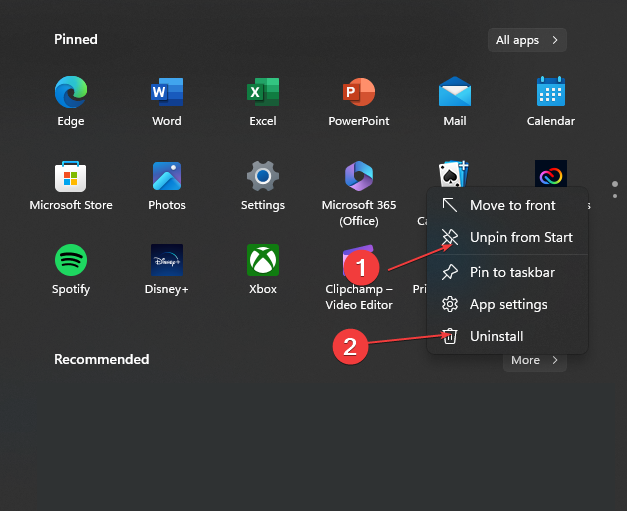Click Uninstall in the context menu
The height and width of the screenshot is (511, 627).
point(496,336)
